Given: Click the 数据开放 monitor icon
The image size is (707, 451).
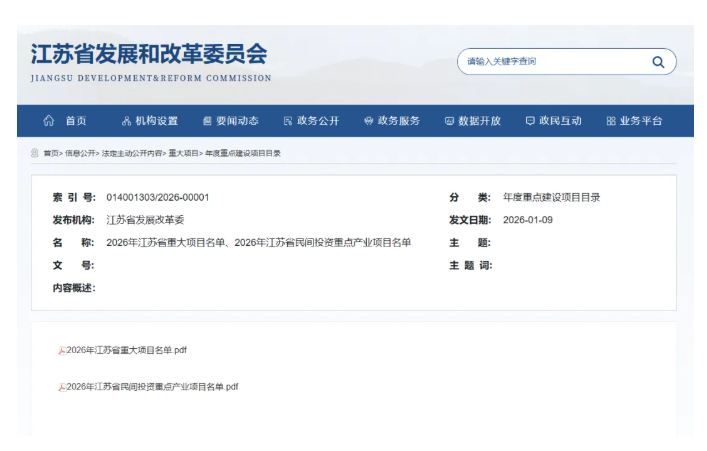Looking at the screenshot, I should point(449,121).
